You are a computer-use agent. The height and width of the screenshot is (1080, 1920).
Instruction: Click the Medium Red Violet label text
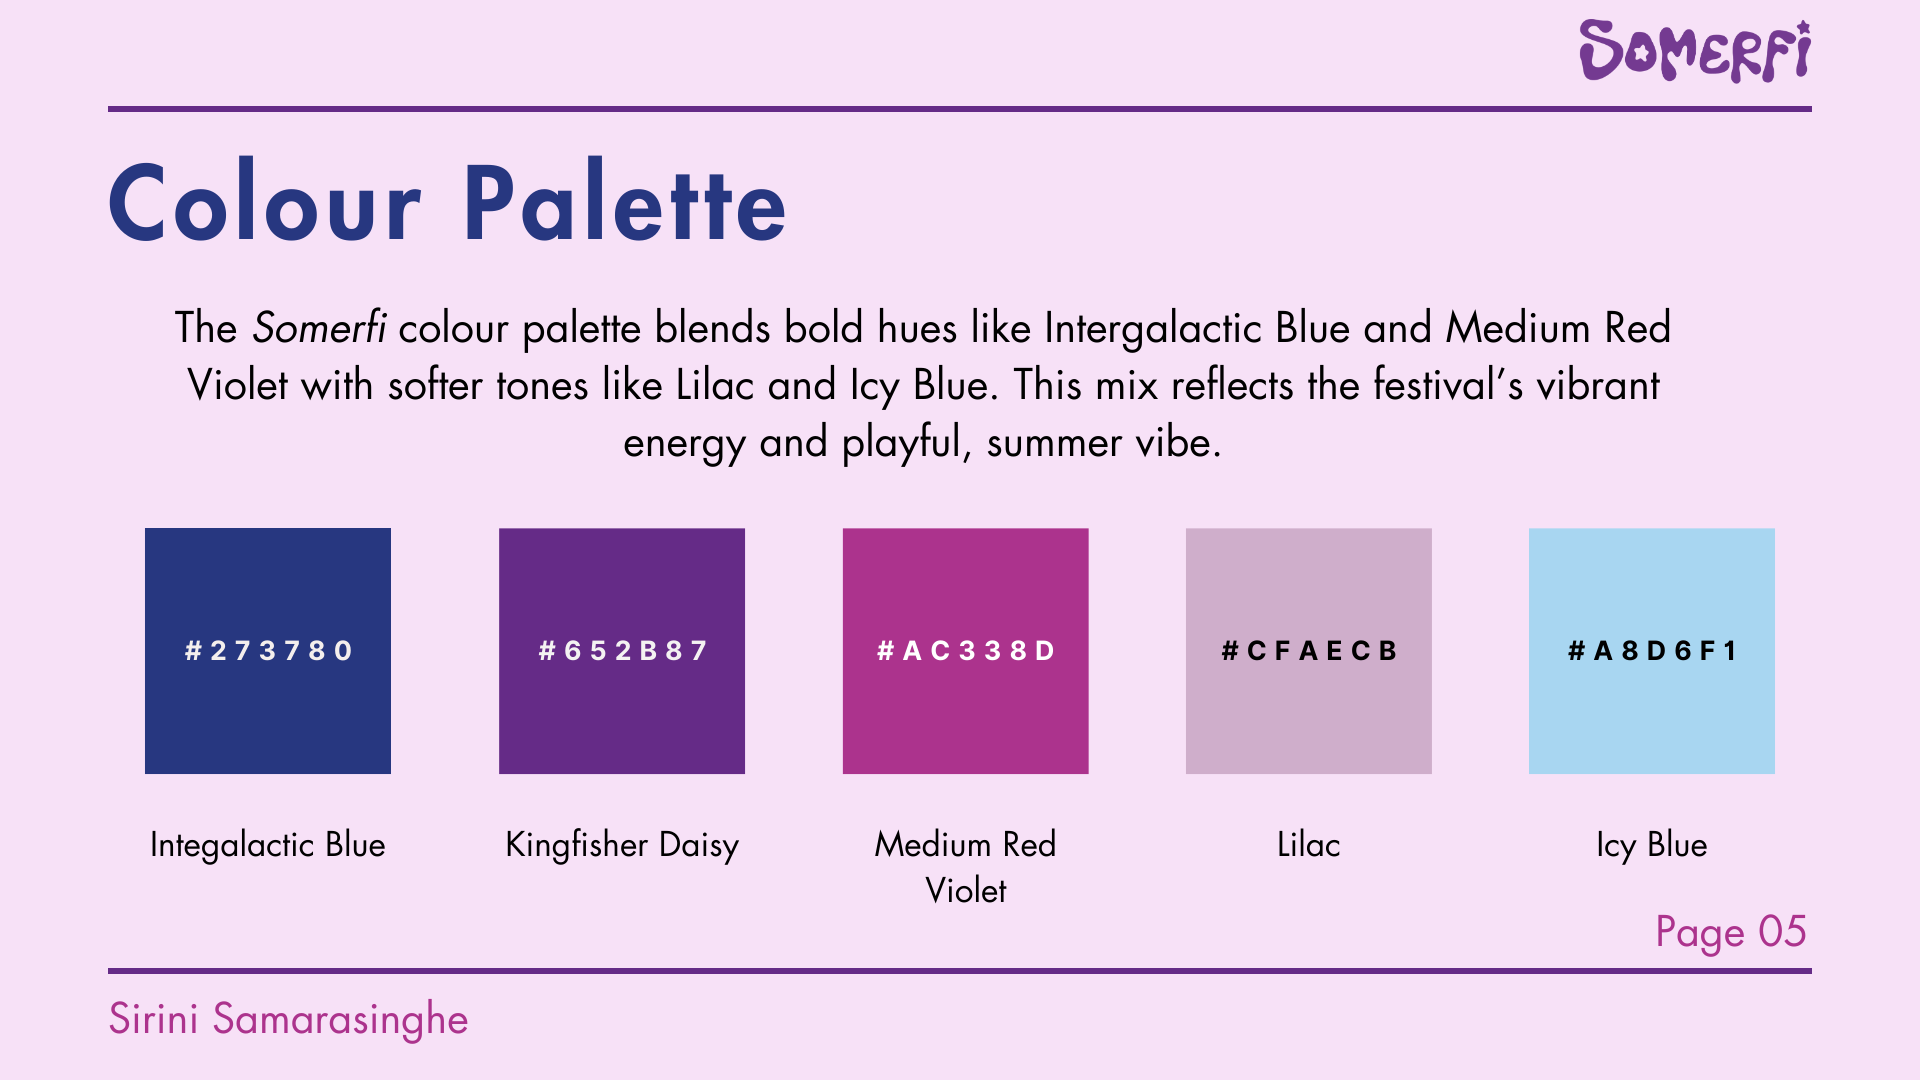click(x=965, y=867)
